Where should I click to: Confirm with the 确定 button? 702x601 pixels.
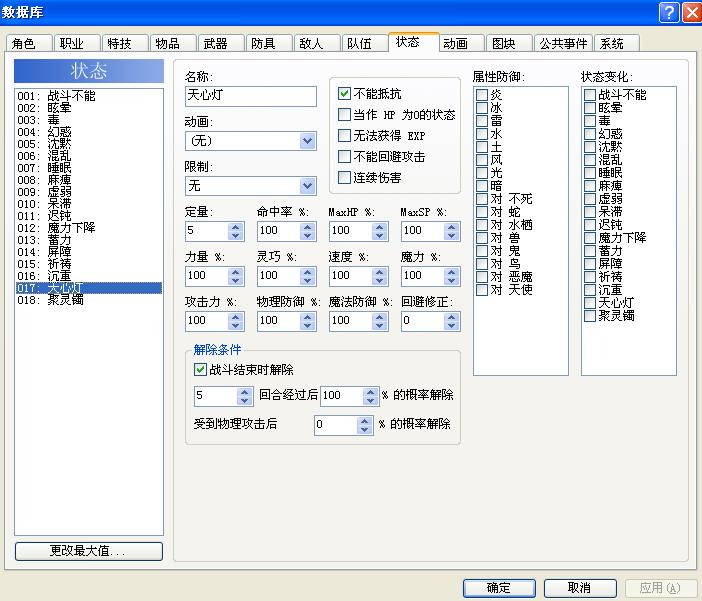coord(499,588)
